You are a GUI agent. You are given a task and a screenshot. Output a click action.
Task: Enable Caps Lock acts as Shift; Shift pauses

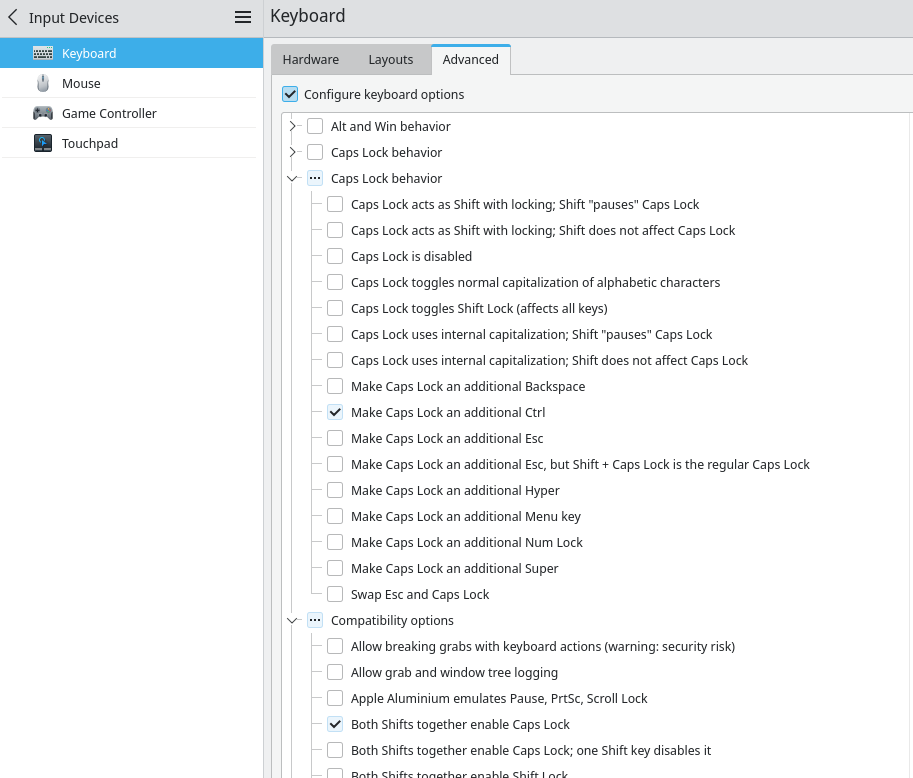pos(335,204)
